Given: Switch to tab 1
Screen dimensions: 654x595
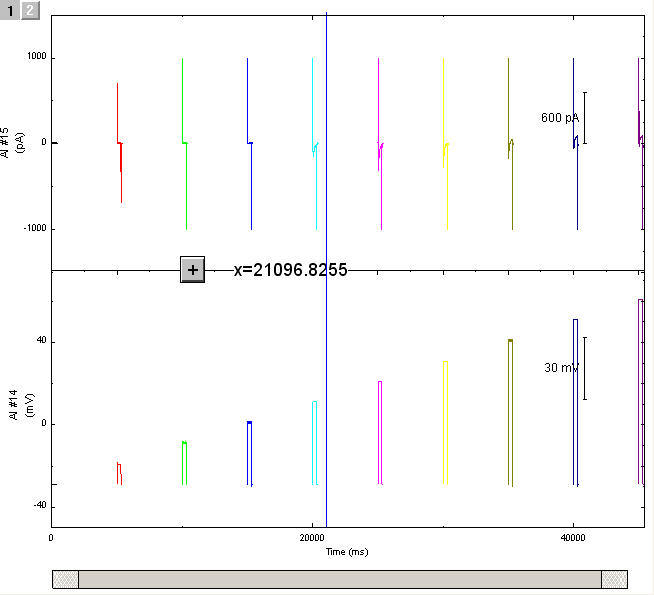Looking at the screenshot, I should (11, 10).
